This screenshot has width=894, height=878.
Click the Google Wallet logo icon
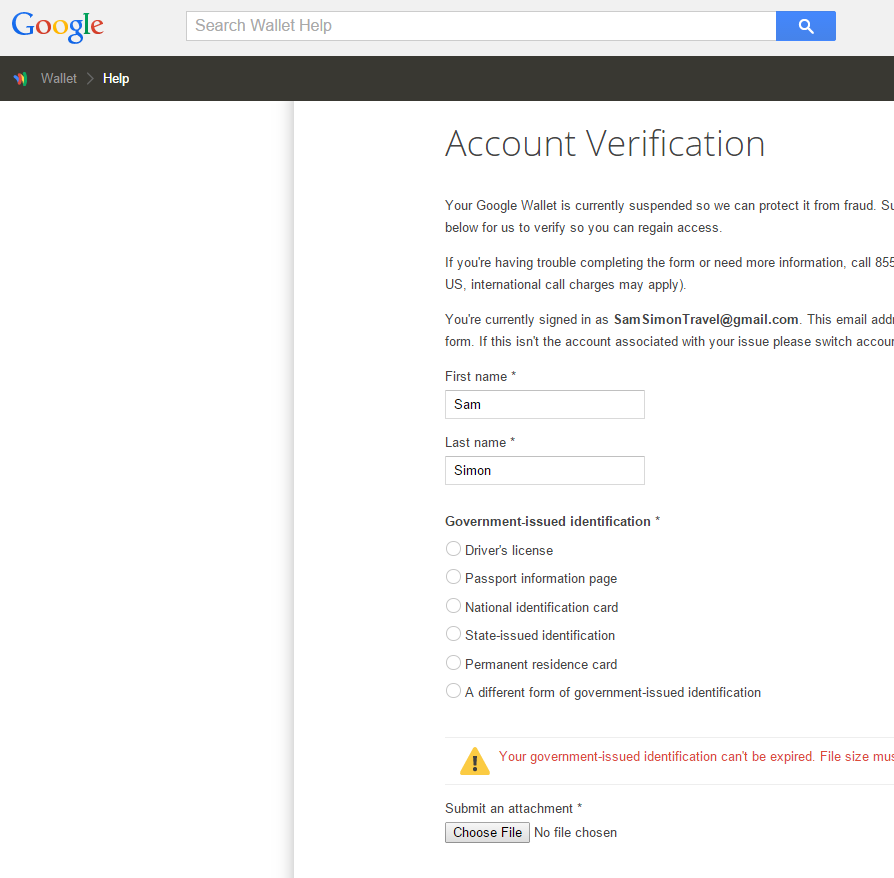[21, 79]
